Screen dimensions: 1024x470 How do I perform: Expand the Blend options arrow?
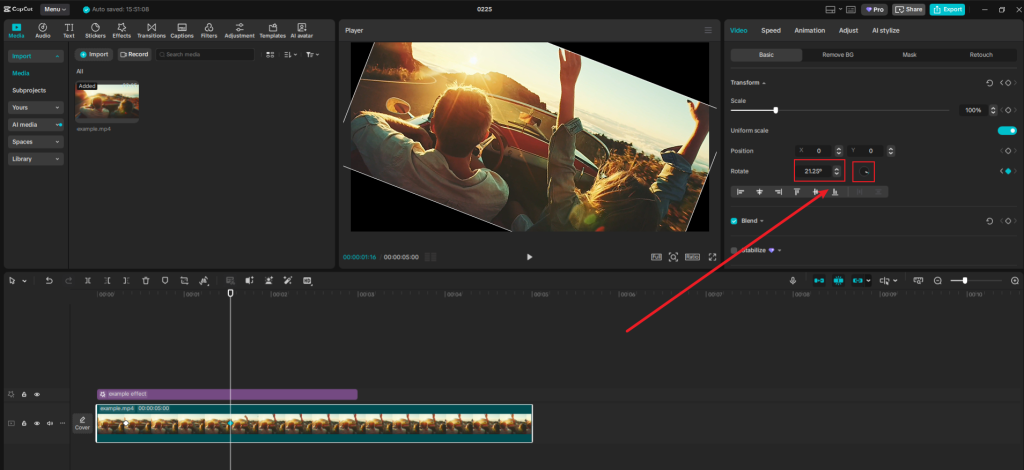tap(761, 221)
